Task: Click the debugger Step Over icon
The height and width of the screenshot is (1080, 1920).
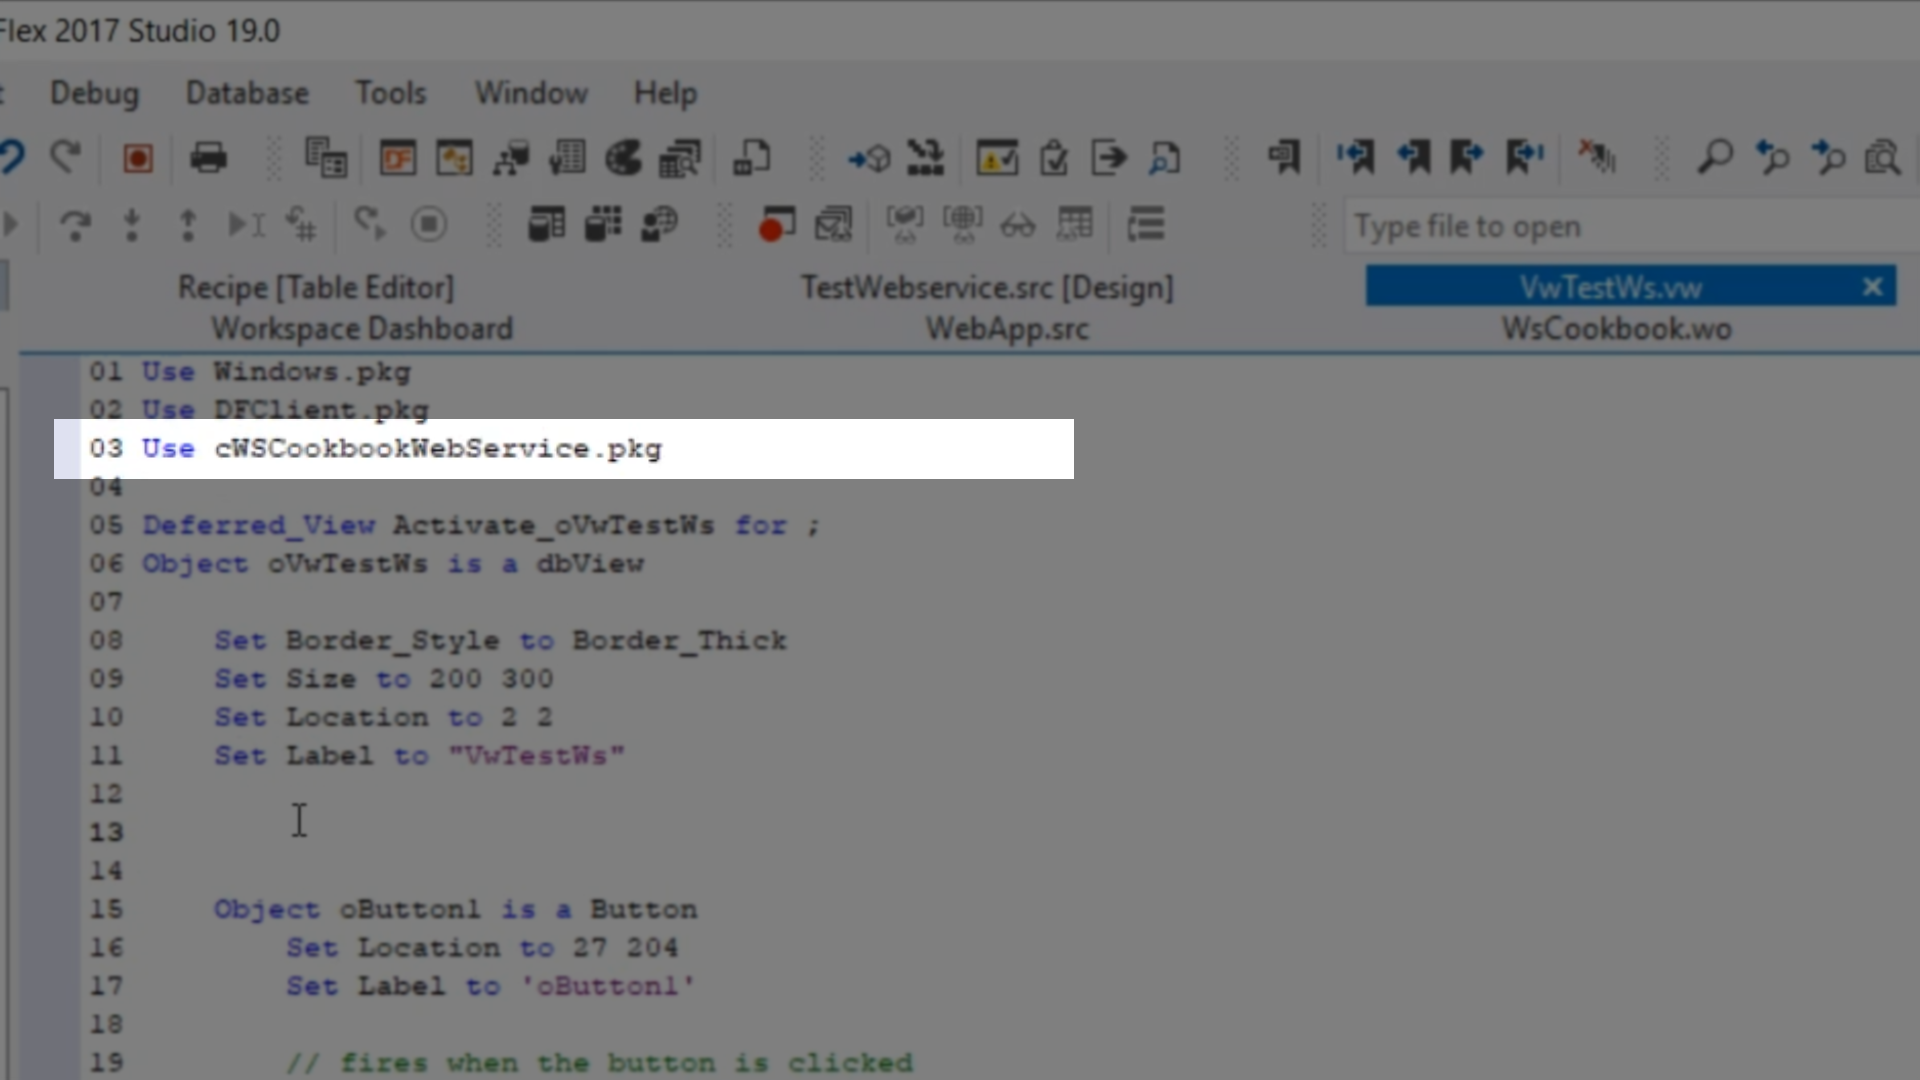Action: (x=75, y=225)
